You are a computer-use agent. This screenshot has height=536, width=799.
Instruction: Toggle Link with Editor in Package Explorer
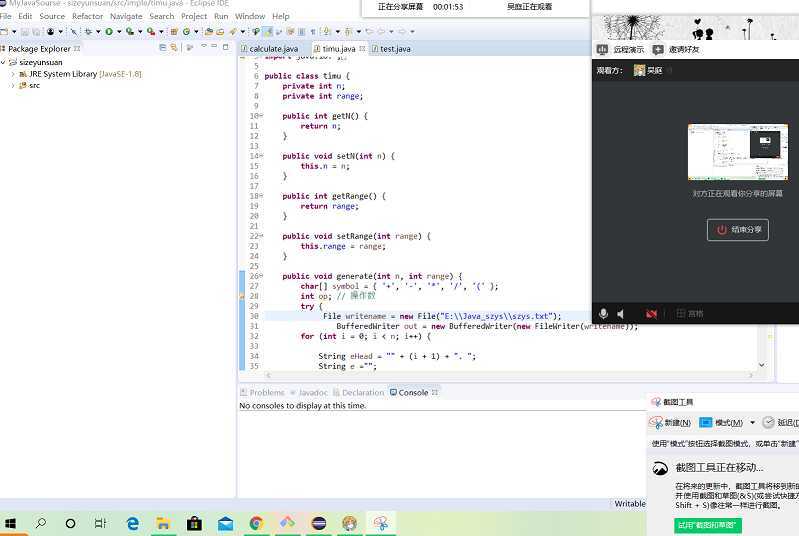point(174,48)
